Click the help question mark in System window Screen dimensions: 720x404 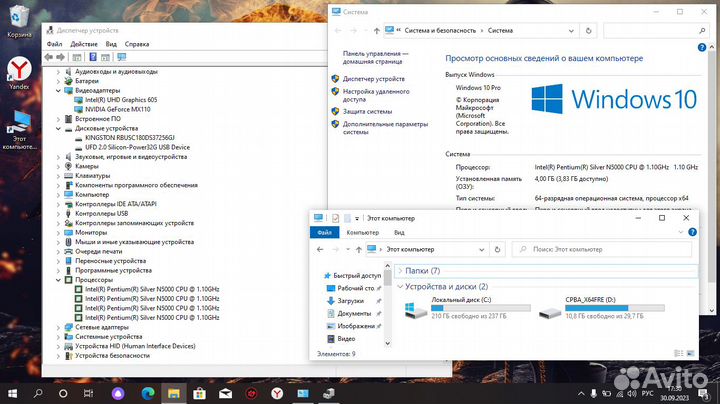point(702,47)
